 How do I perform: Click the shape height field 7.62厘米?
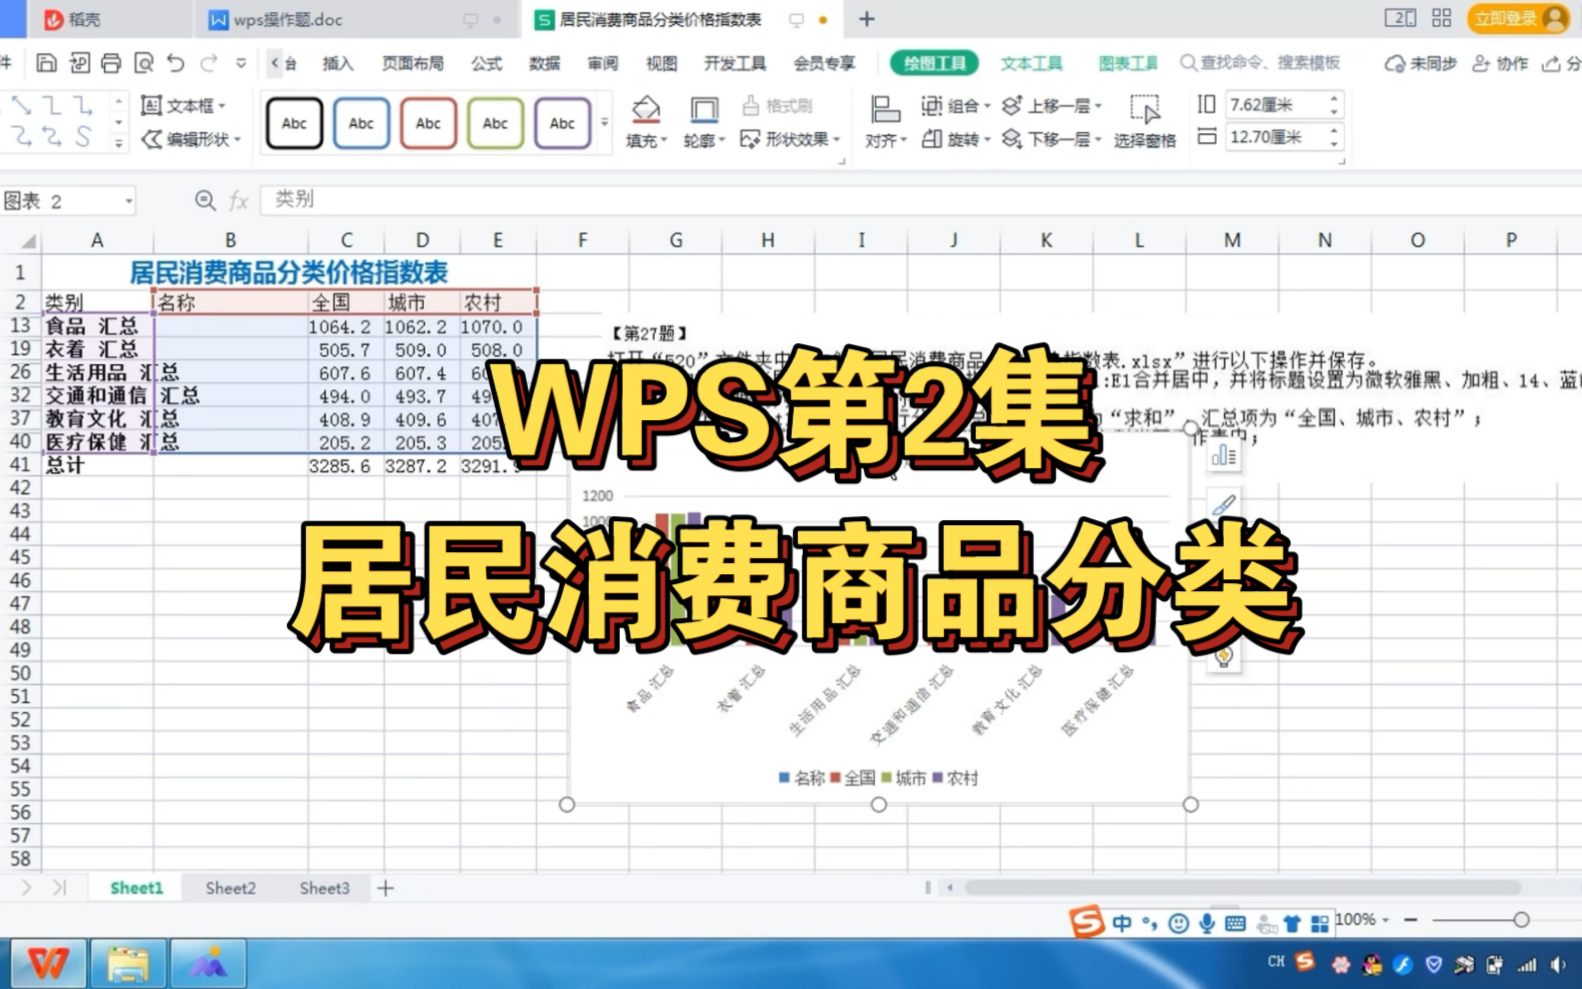(x=1277, y=104)
